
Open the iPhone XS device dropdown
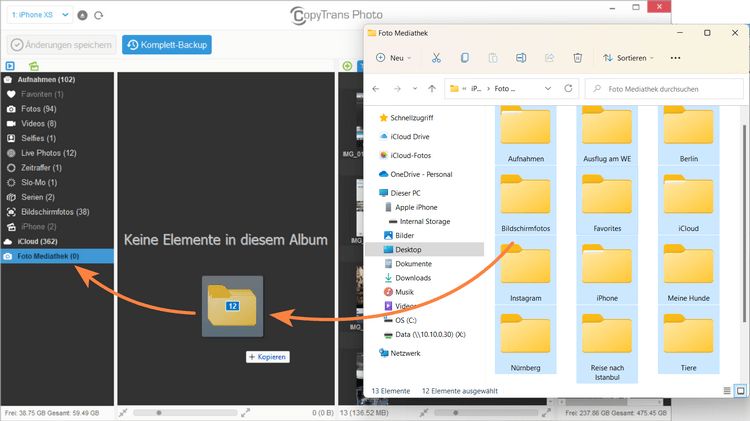[40, 15]
